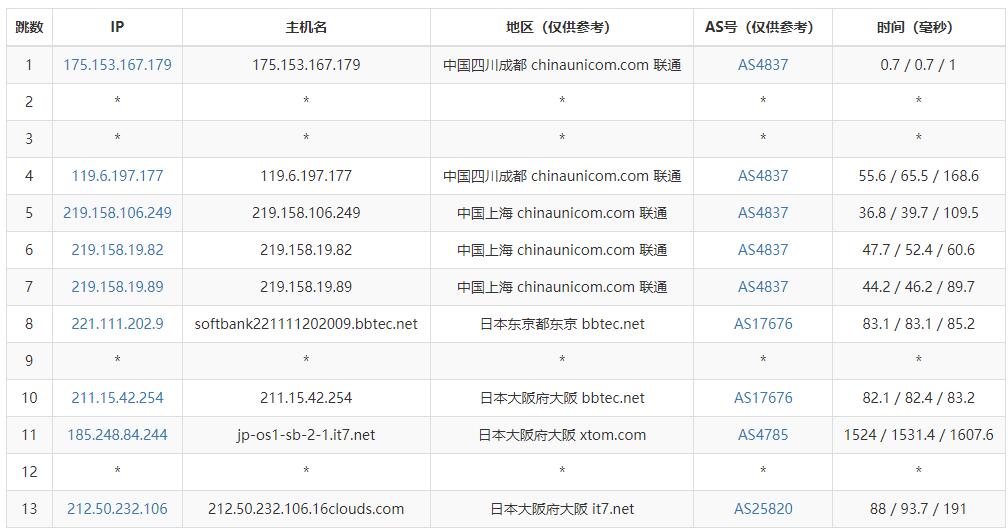
Task: Open IP link 212.50.232.106
Action: tap(117, 509)
